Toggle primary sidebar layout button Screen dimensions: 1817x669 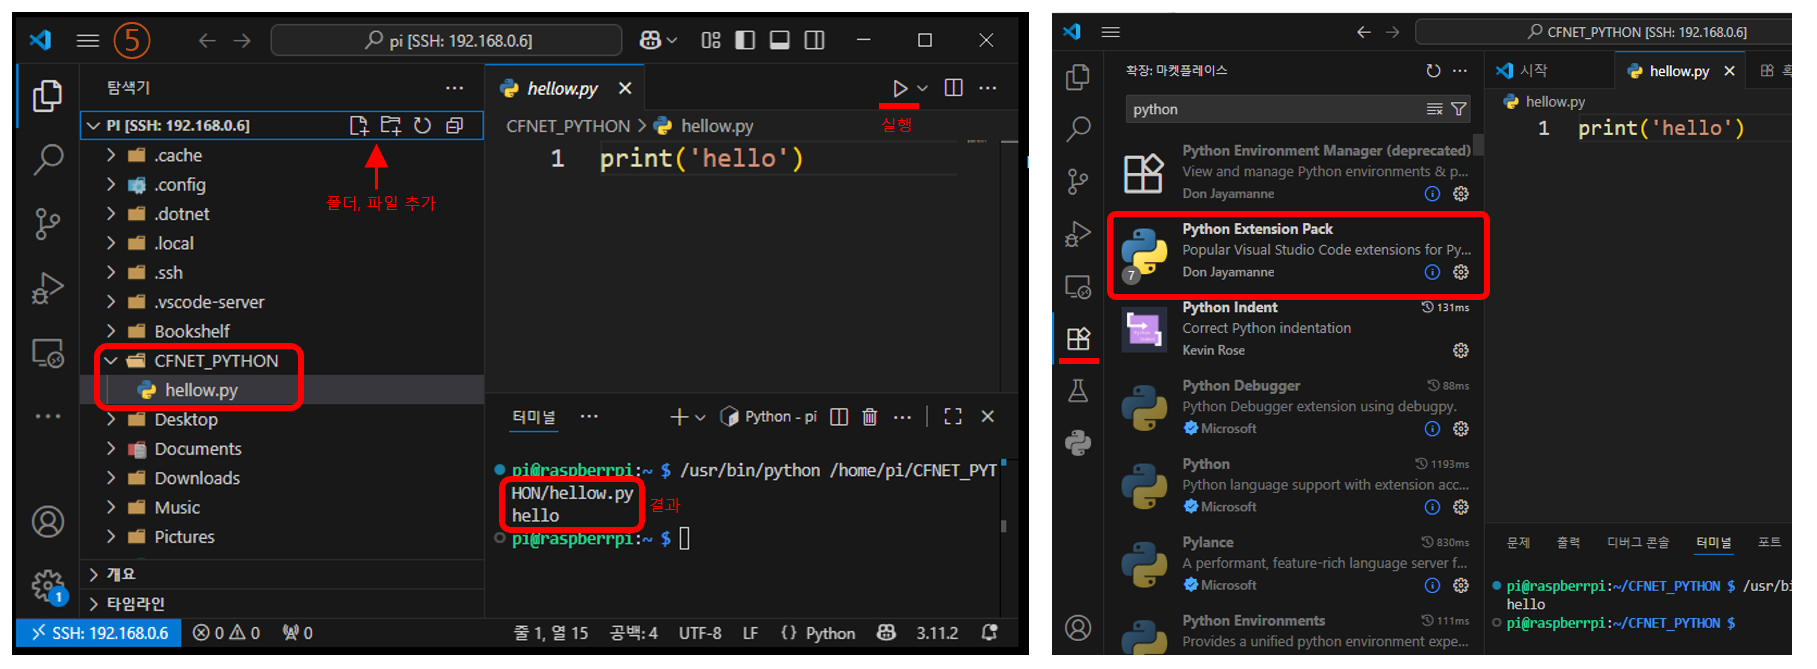click(x=745, y=40)
